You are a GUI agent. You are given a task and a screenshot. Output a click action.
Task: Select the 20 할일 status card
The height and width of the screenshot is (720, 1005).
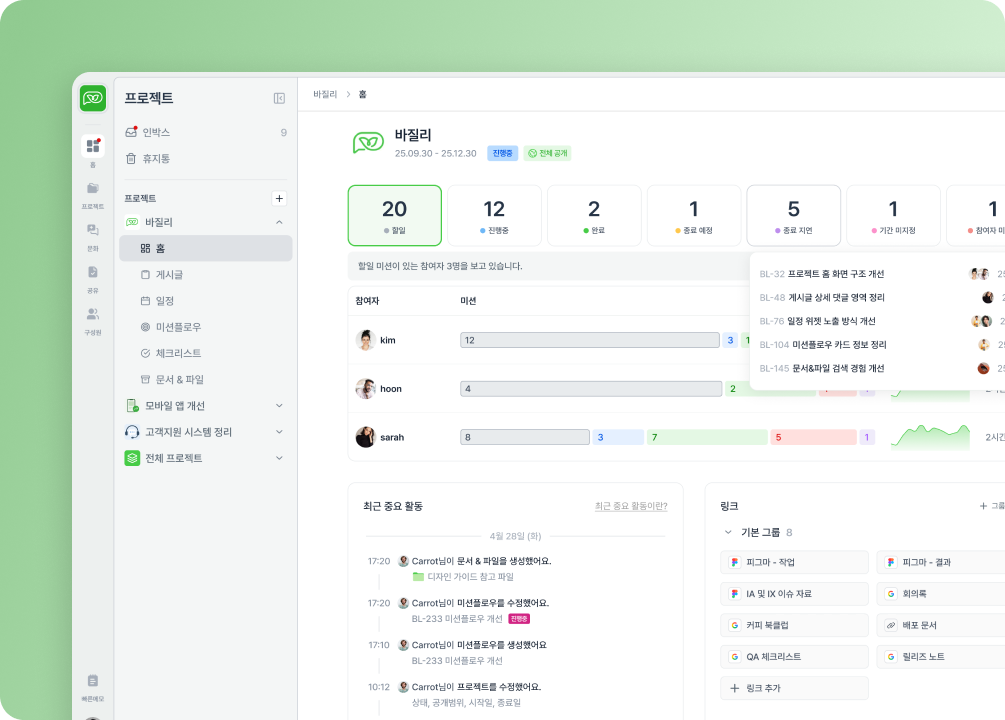coord(395,215)
